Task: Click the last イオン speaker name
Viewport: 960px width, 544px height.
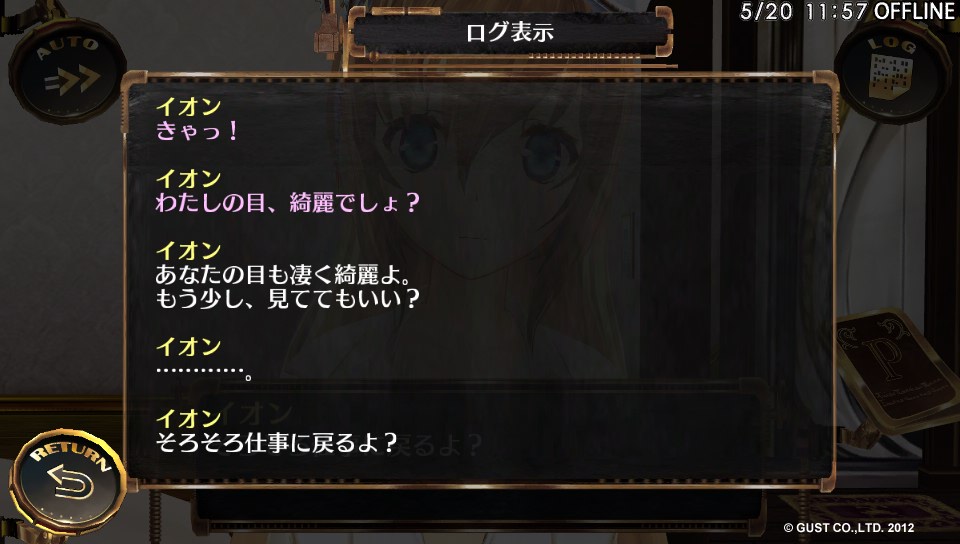Action: pos(189,419)
